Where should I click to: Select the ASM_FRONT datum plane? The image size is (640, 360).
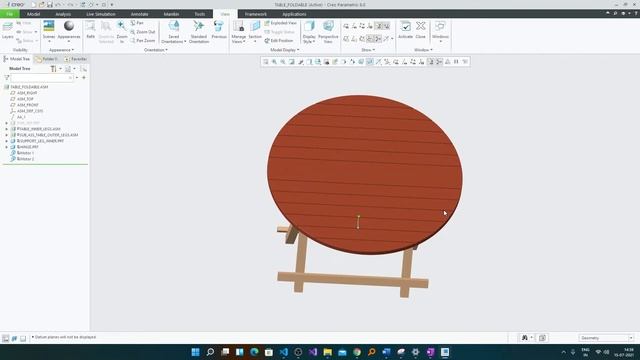[24, 105]
